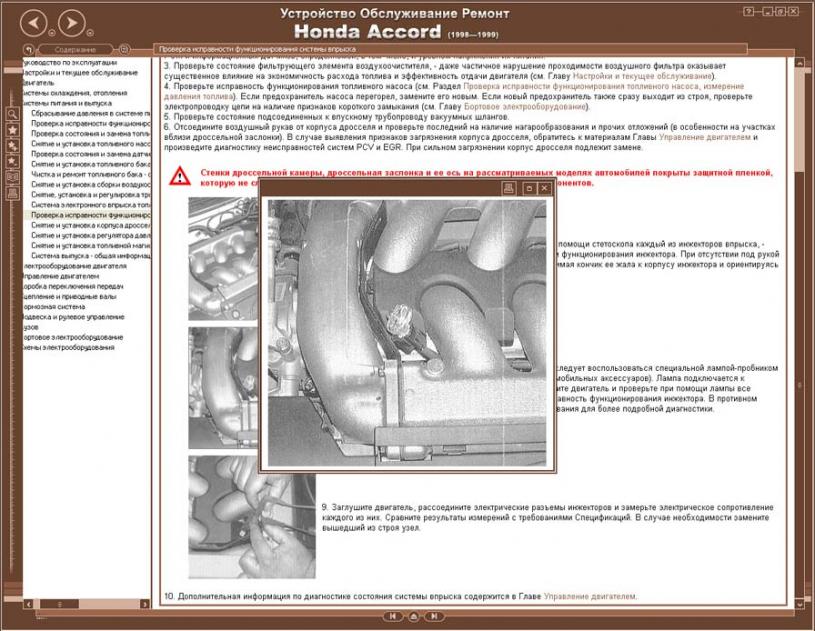
Task: Open section 'Сбрасывание давления в системе'
Action: click(x=90, y=113)
